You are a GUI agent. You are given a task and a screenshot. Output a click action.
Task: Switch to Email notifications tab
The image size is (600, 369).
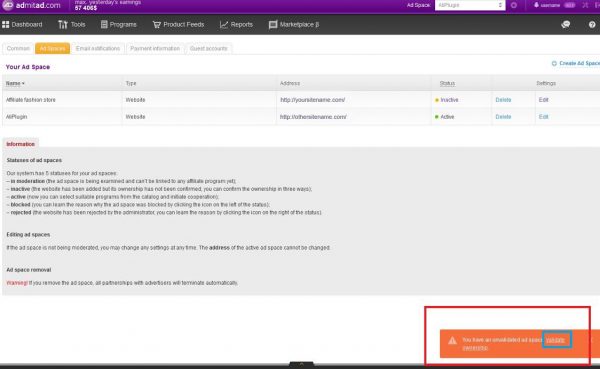[98, 49]
